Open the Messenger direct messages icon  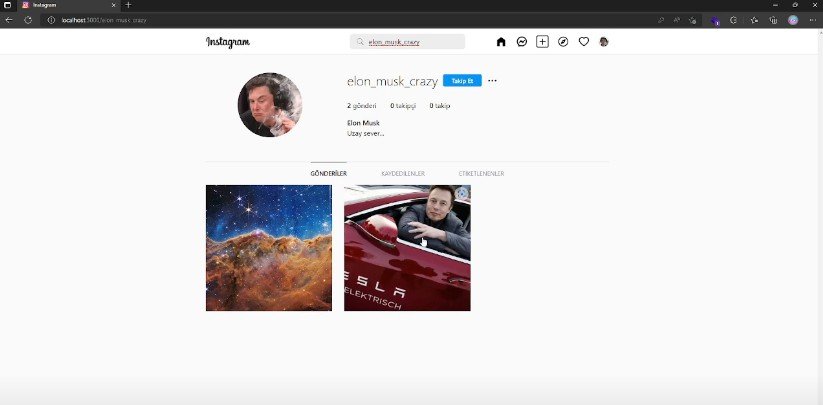tap(521, 41)
